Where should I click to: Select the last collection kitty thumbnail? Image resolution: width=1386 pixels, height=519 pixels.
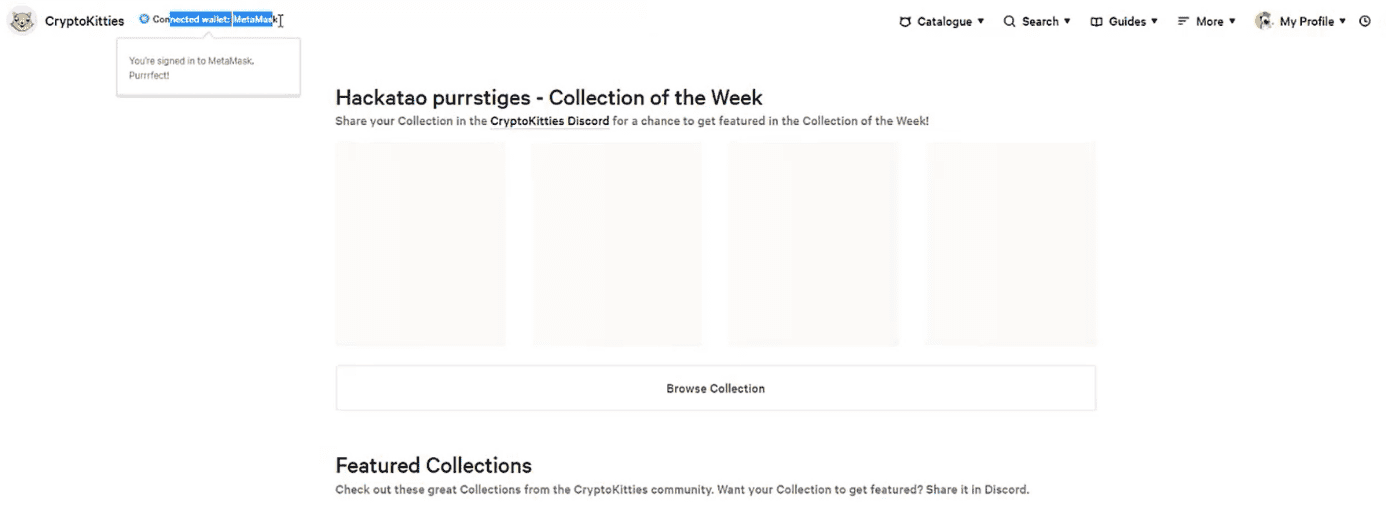pos(1011,244)
